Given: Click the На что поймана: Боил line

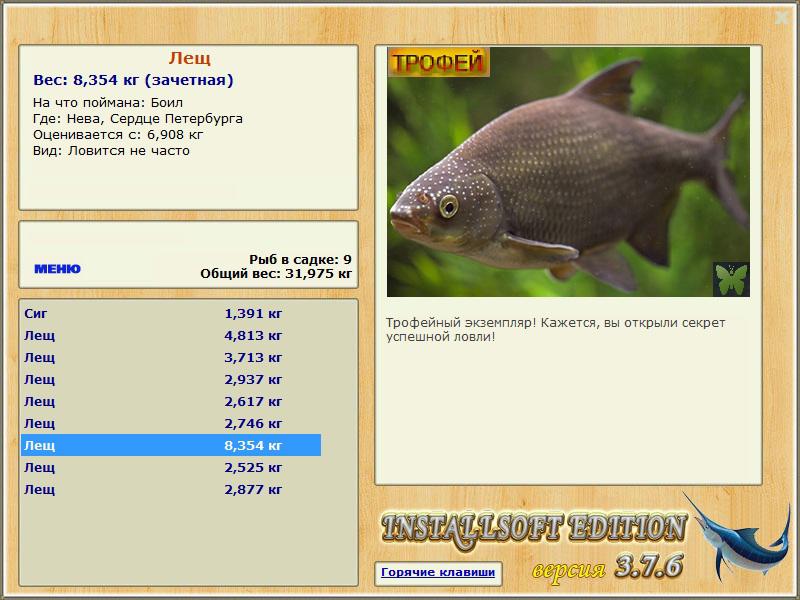Looking at the screenshot, I should click(x=108, y=103).
